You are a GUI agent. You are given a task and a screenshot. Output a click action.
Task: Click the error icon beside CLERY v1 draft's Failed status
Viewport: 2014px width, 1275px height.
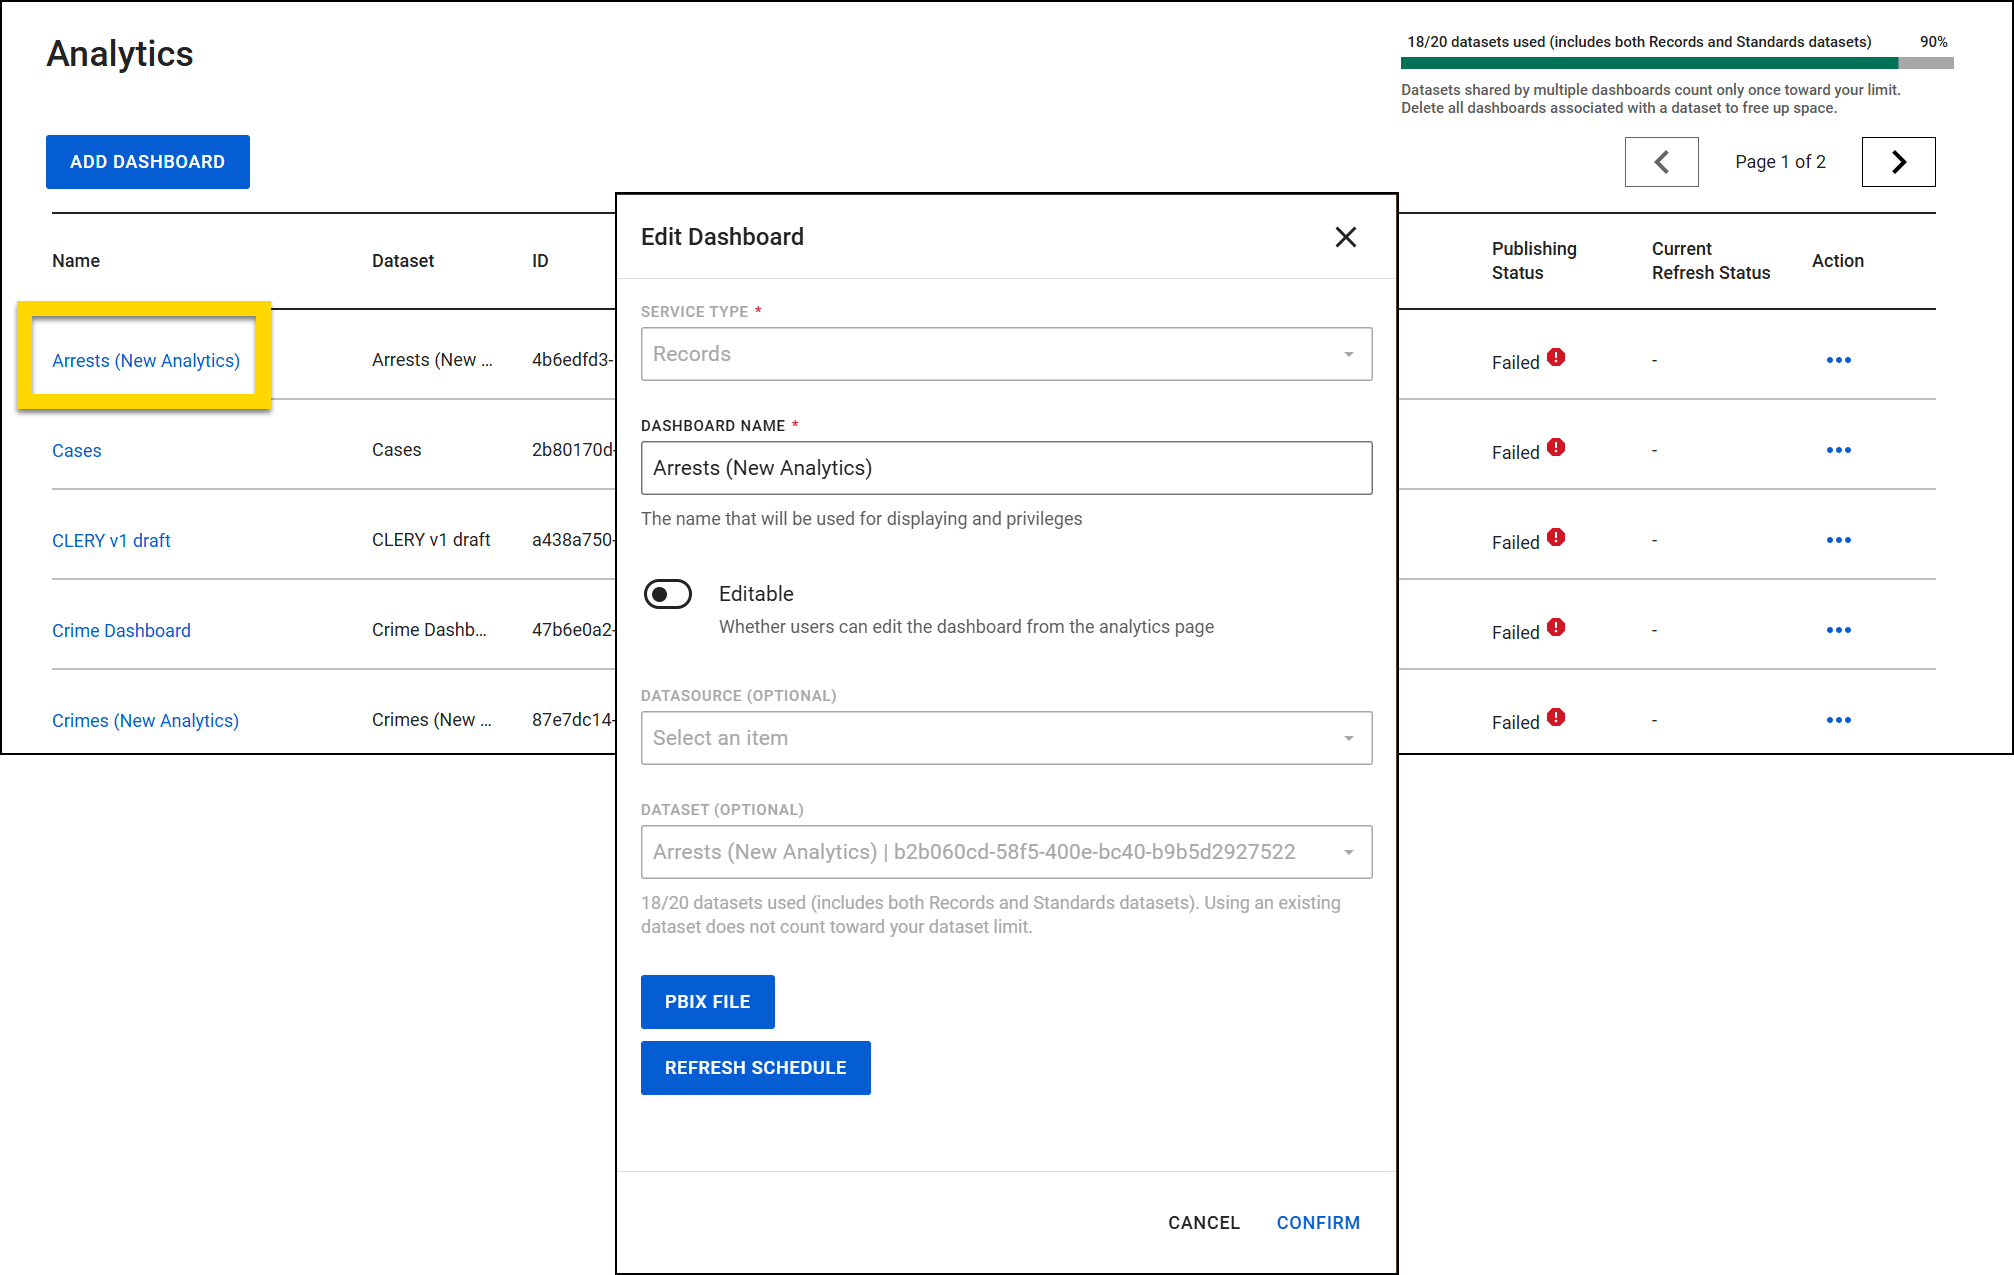1557,536
